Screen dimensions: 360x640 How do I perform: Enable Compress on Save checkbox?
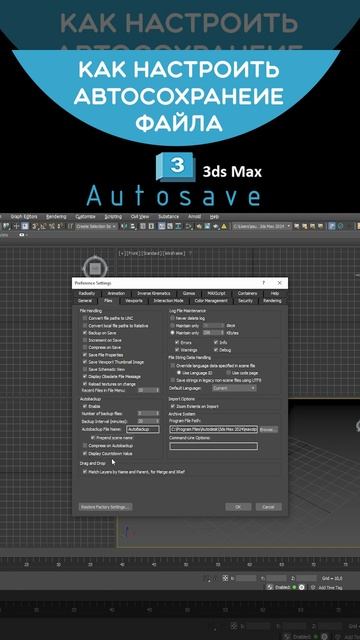(x=85, y=347)
